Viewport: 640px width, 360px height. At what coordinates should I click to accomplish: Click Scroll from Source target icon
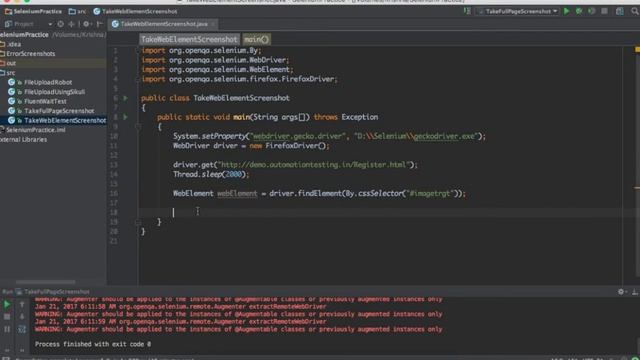60,24
